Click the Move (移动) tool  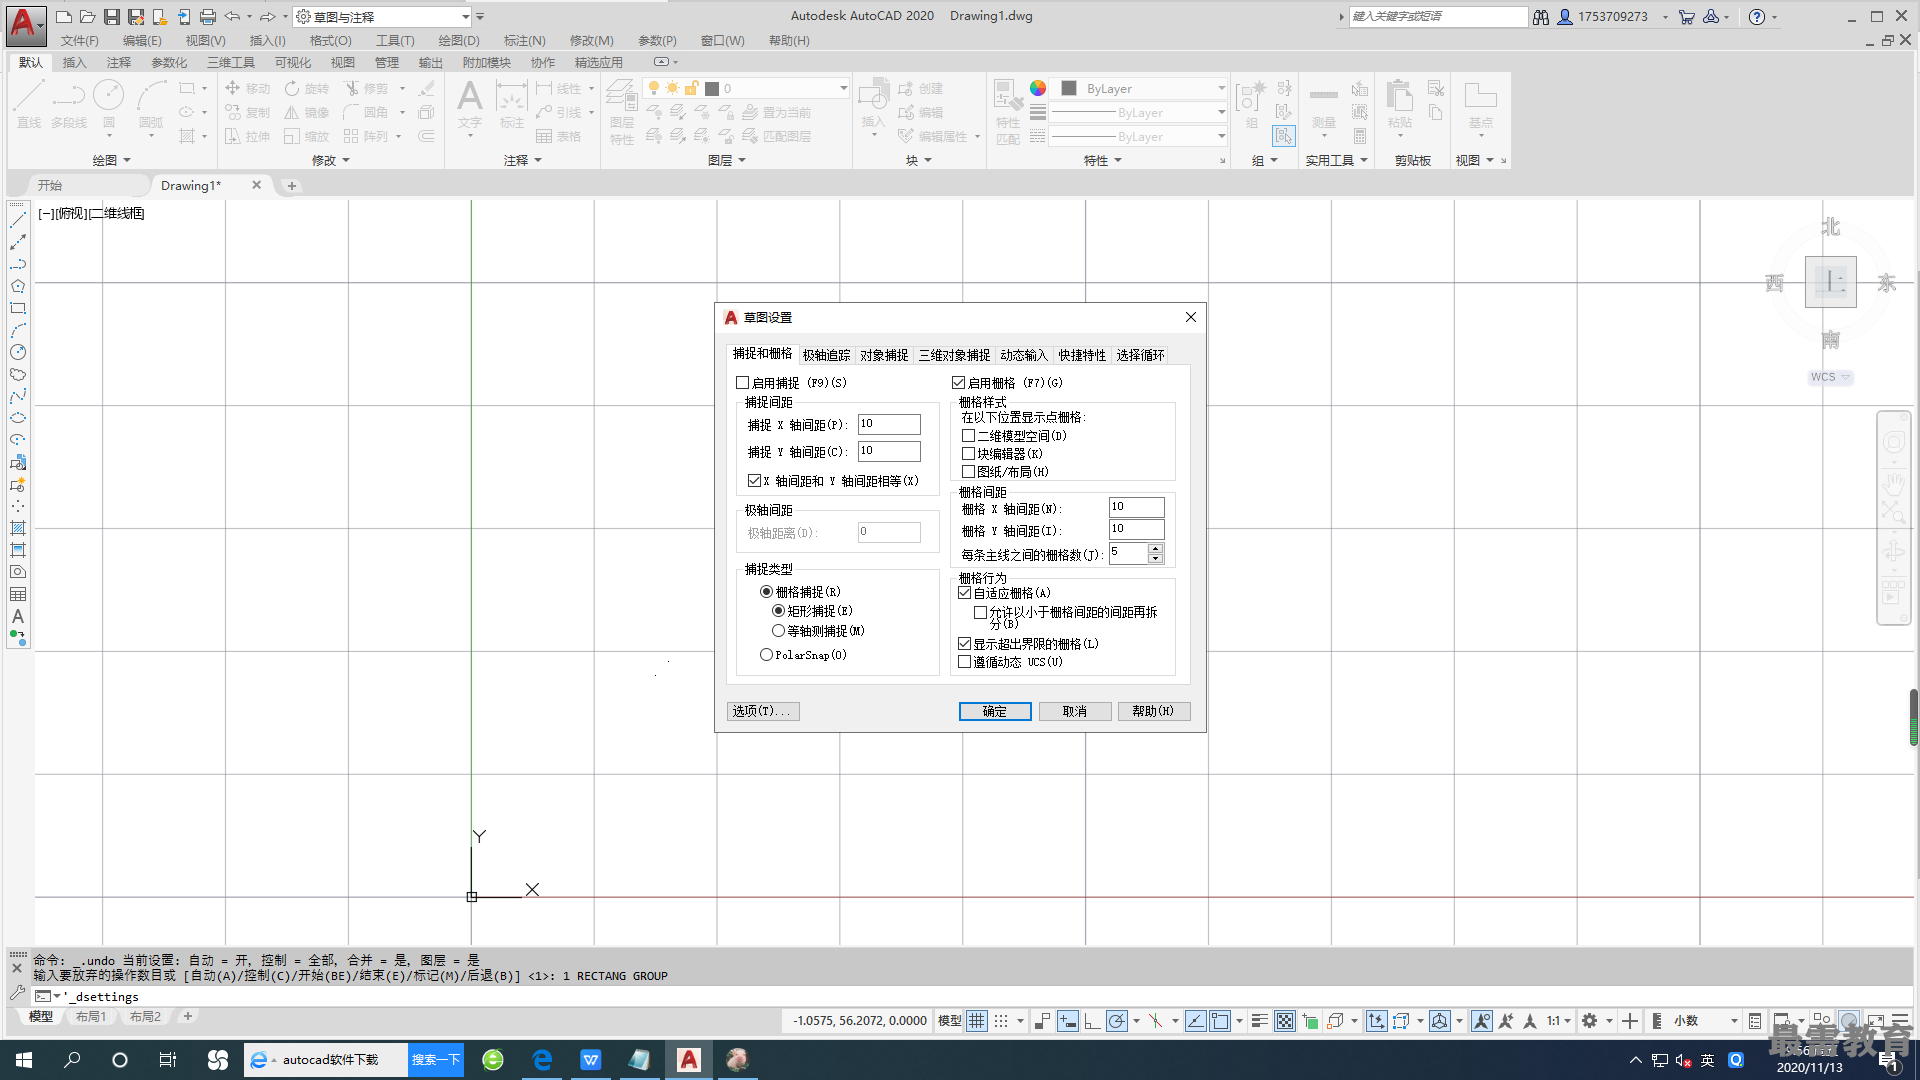click(x=248, y=88)
